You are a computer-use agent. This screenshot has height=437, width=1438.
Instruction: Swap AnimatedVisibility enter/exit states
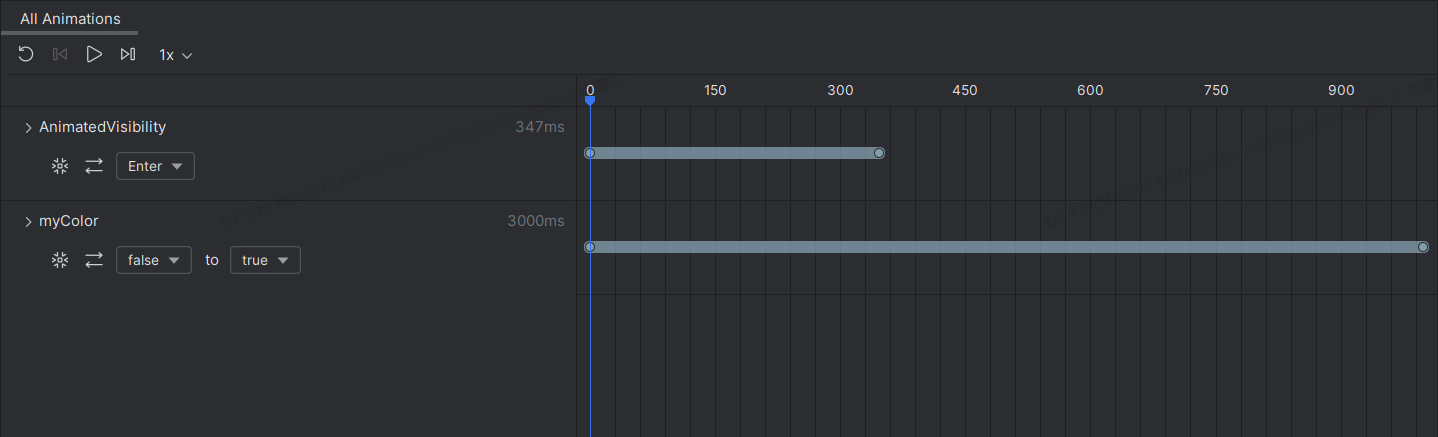(94, 166)
